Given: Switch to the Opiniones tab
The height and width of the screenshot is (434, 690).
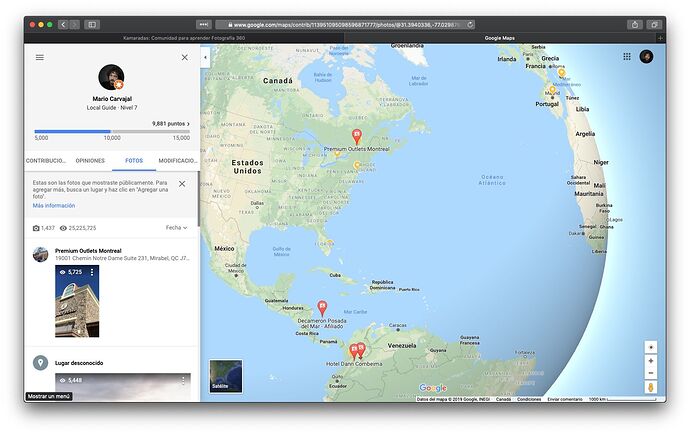Looking at the screenshot, I should tap(90, 161).
